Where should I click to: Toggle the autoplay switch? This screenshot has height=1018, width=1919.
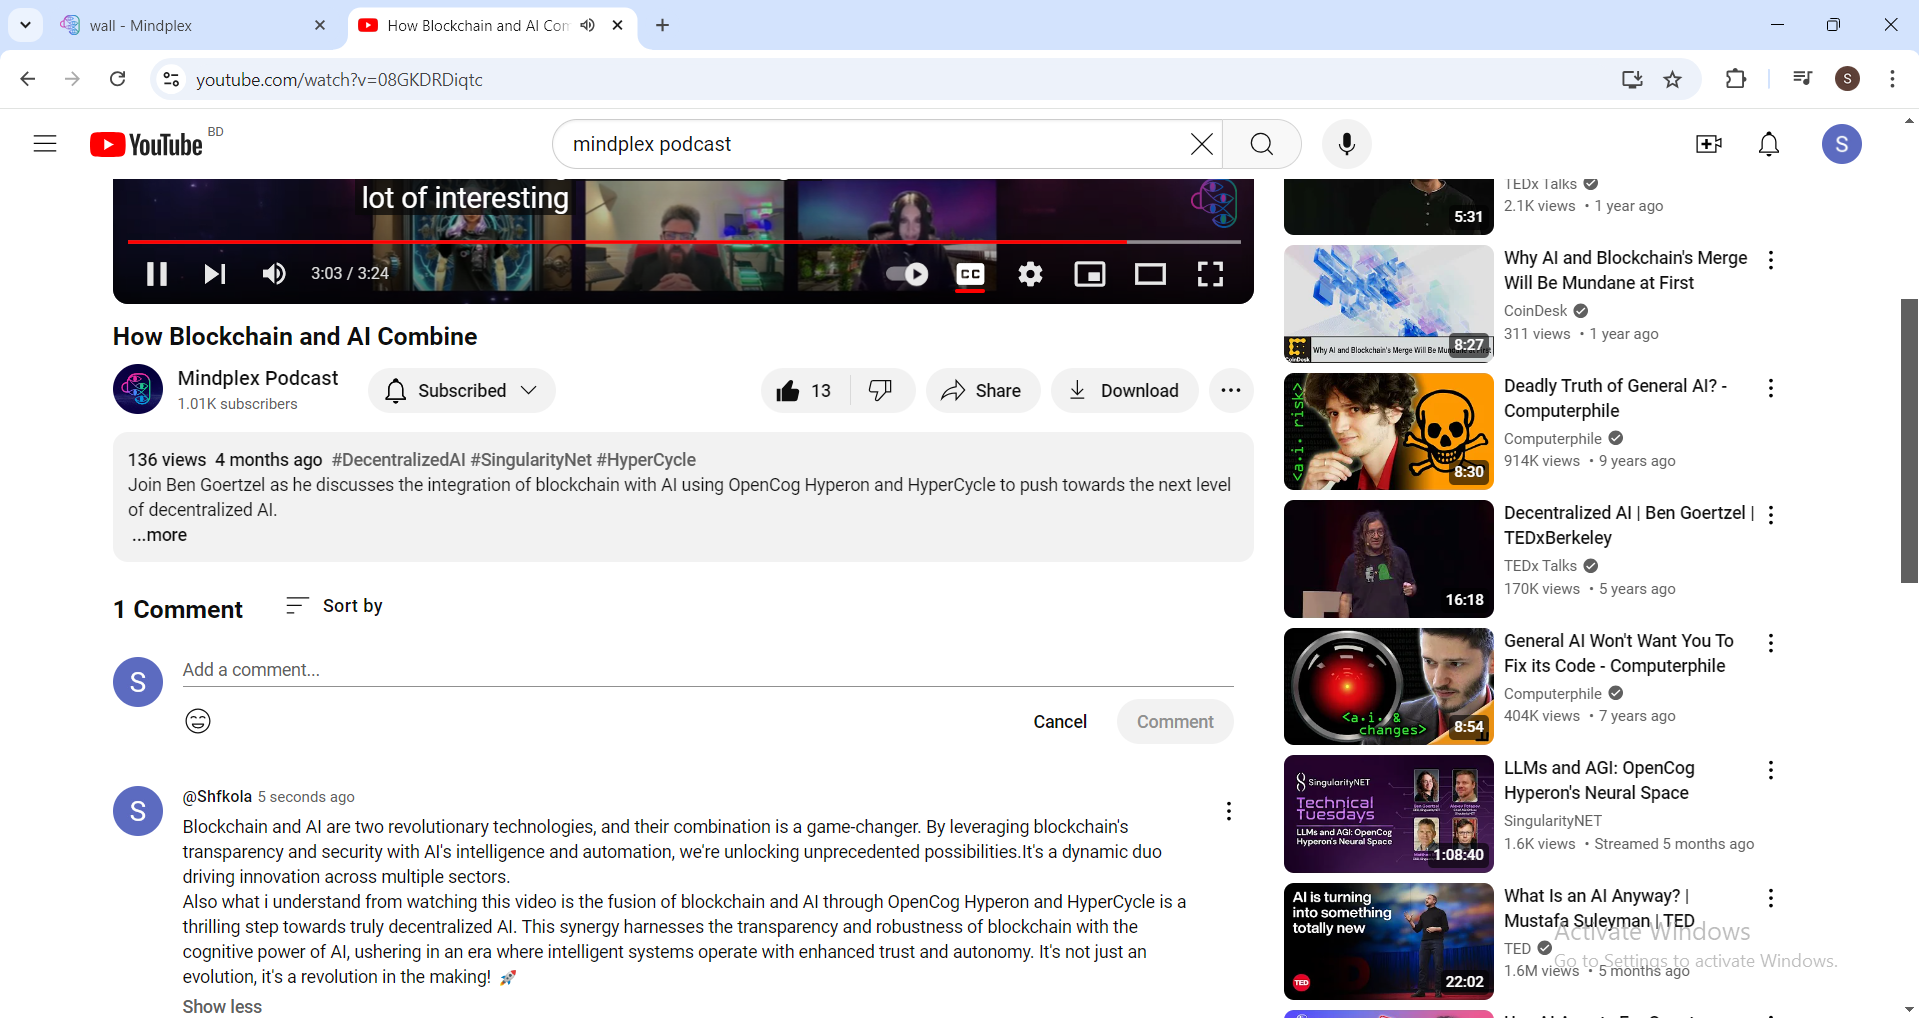907,274
